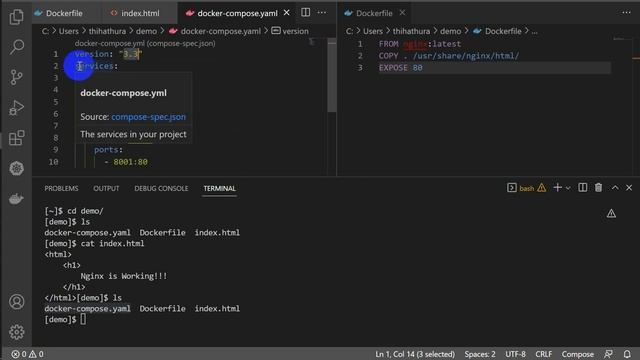Select the Terminal panel tab

(x=220, y=188)
